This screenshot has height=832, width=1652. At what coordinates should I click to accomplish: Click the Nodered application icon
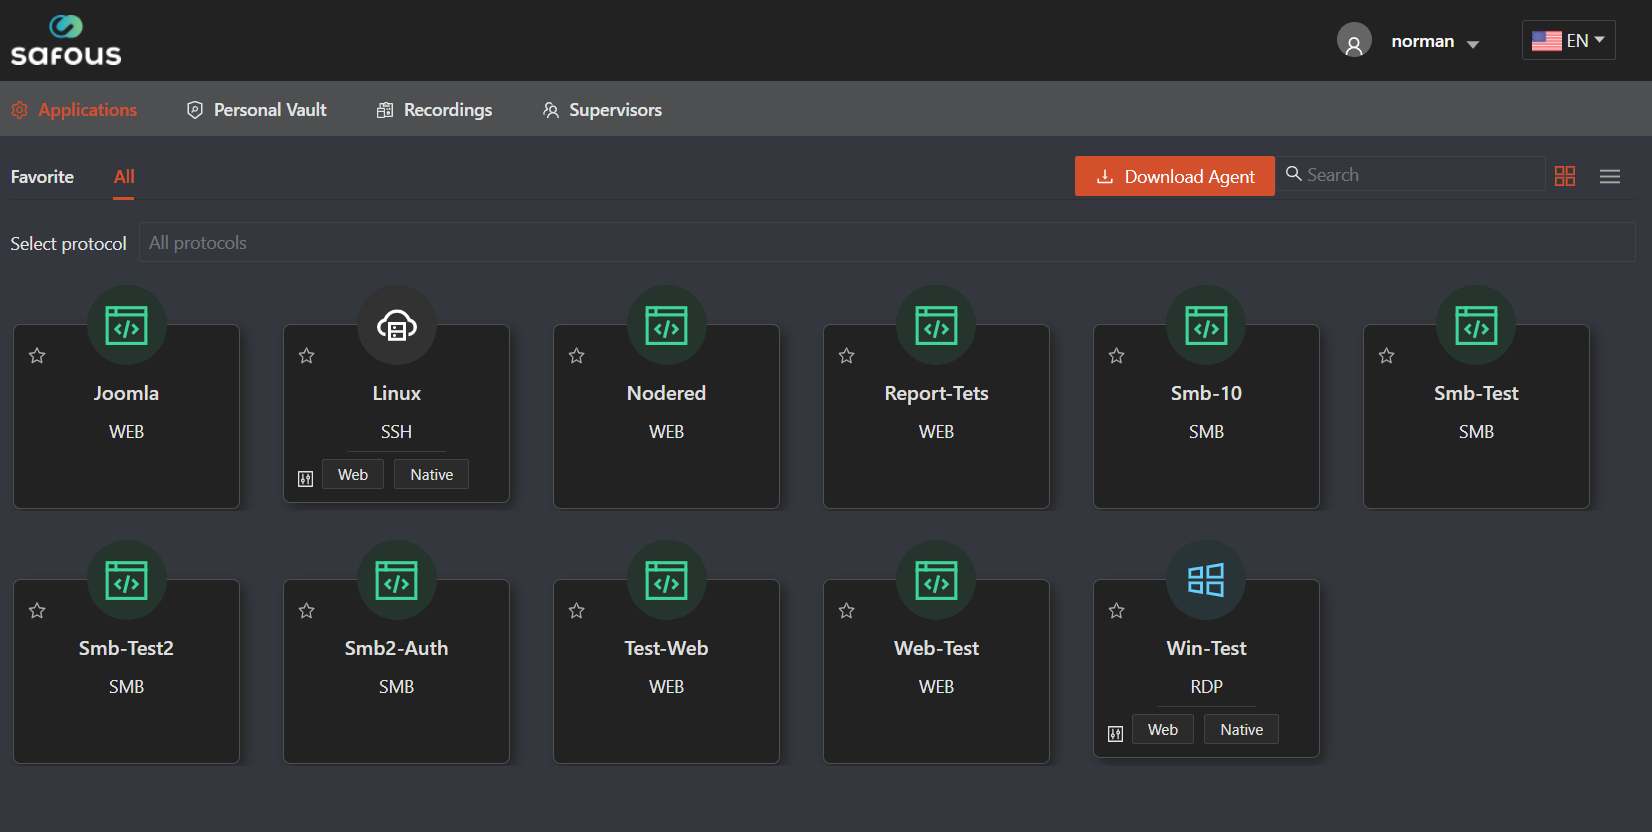coord(666,326)
